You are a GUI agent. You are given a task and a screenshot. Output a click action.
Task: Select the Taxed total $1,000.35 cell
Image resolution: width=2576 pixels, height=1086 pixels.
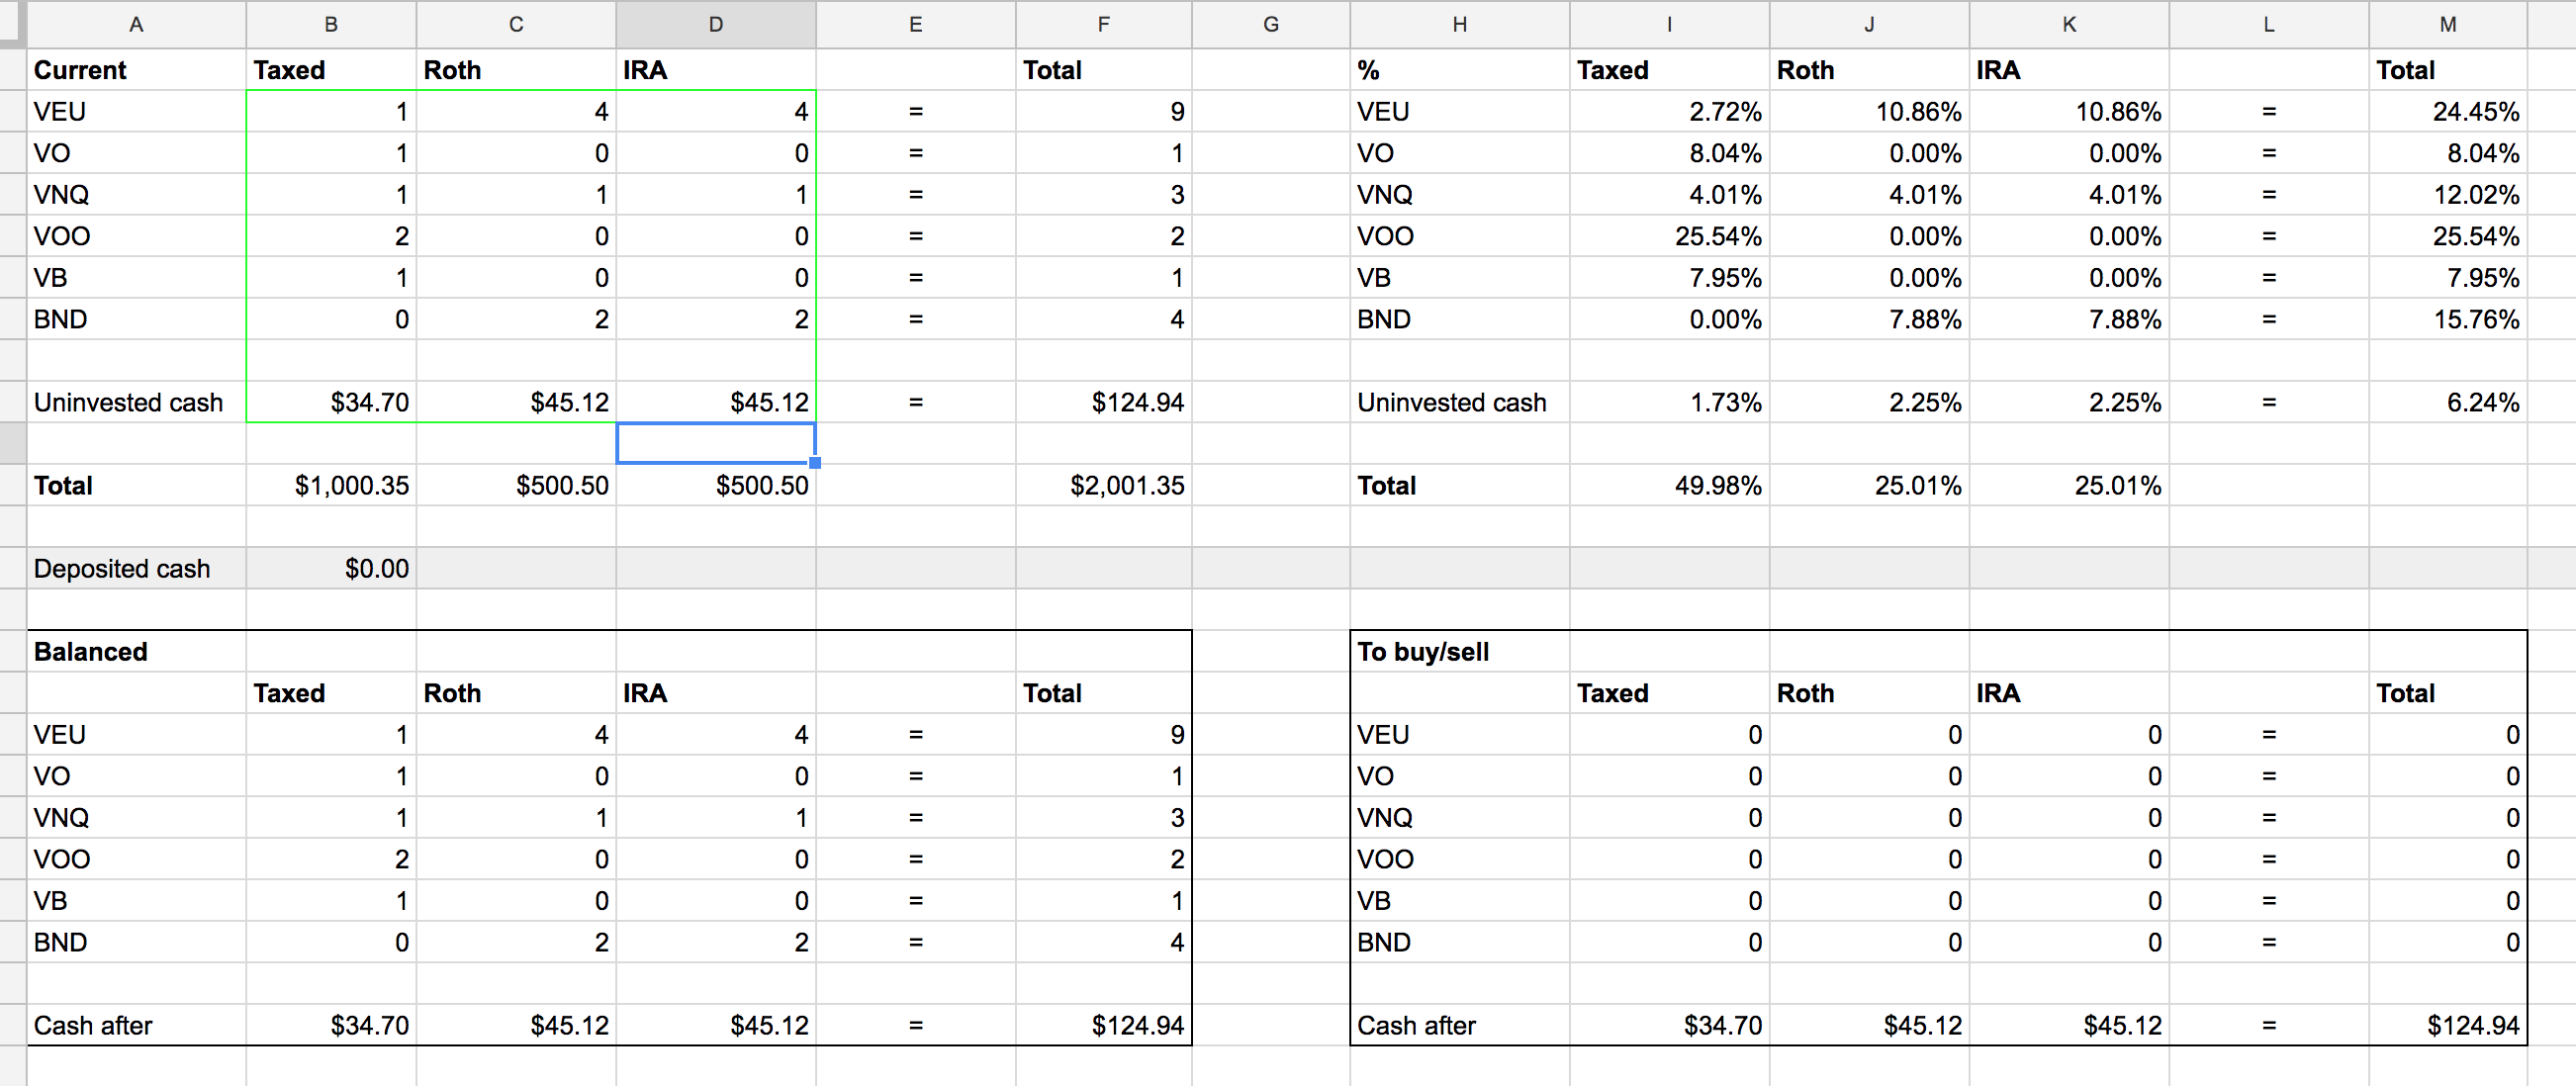tap(331, 485)
